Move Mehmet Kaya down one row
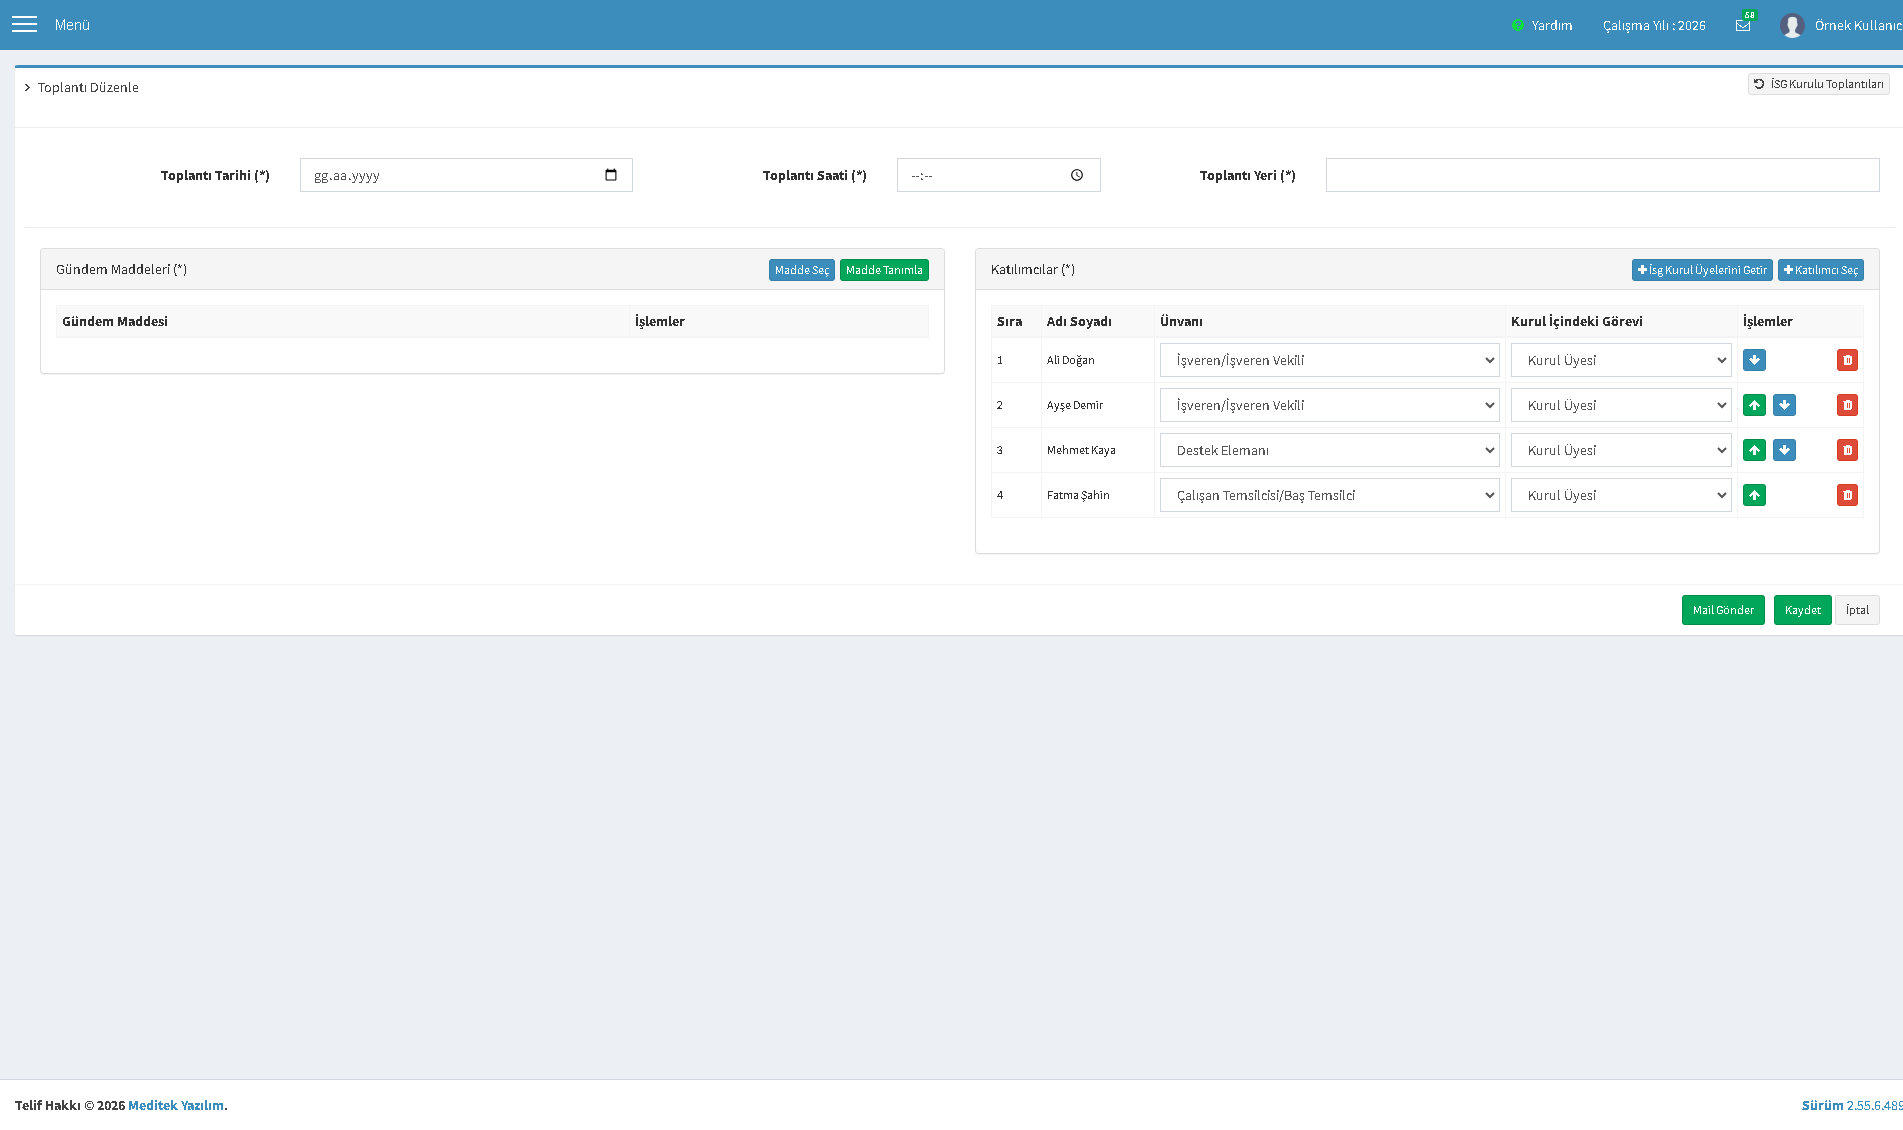This screenshot has height=1130, width=1903. tap(1784, 450)
